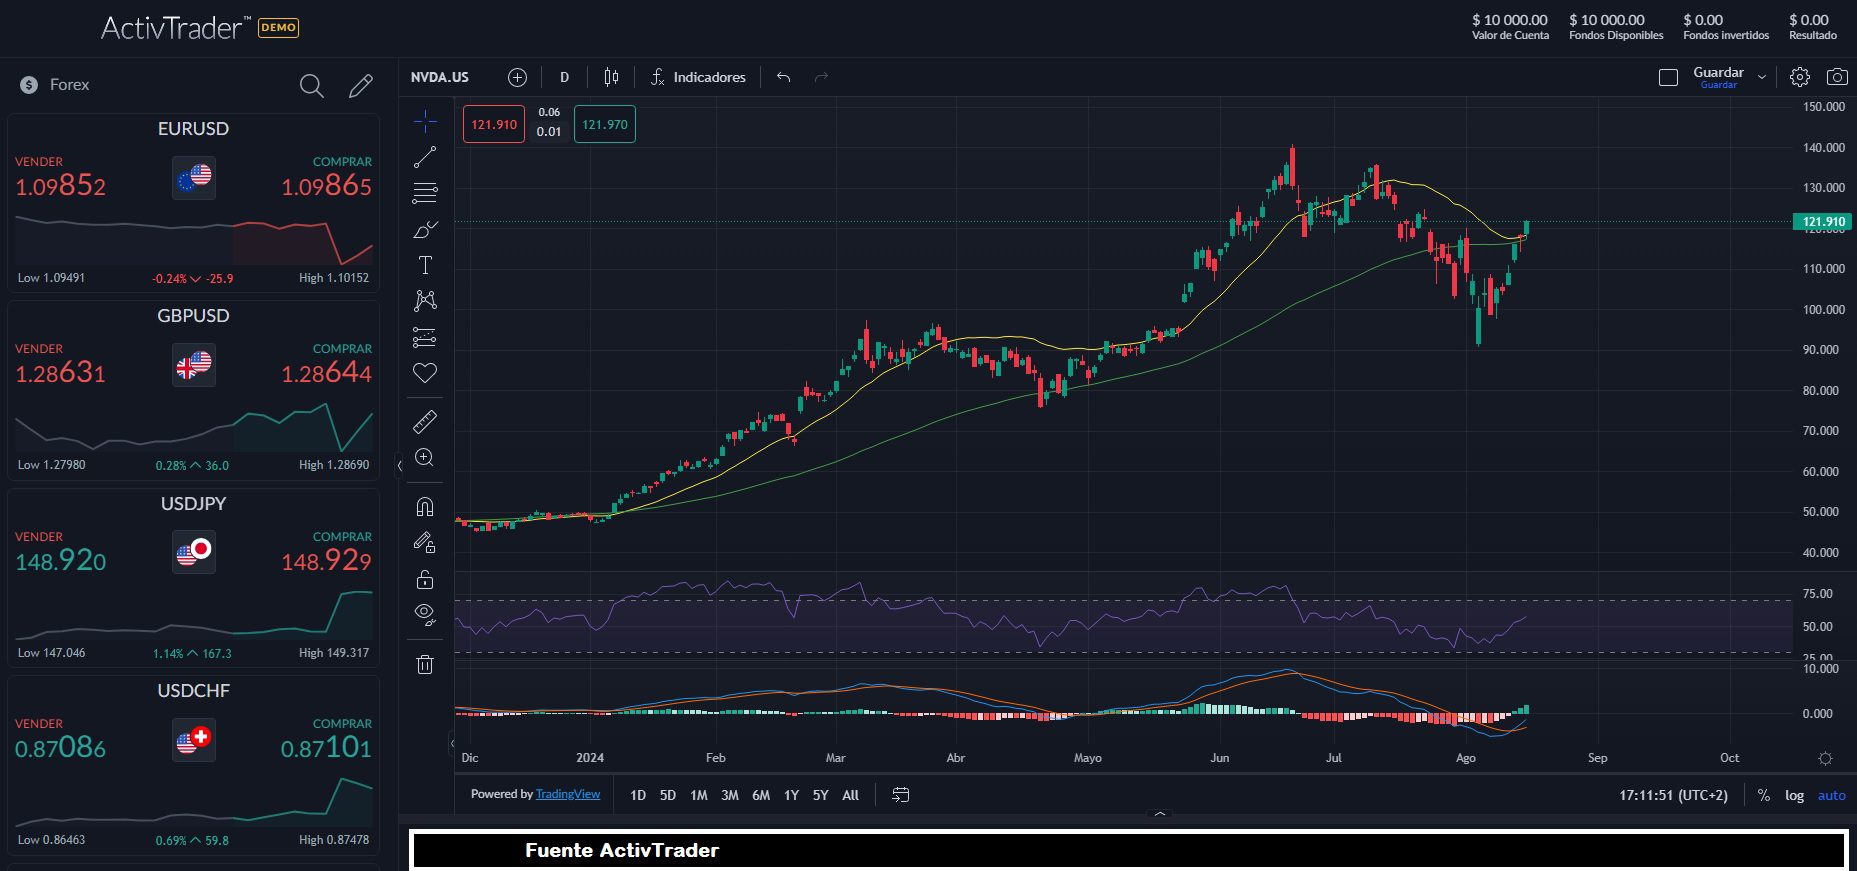Toggle log scale on price axis

click(1794, 795)
